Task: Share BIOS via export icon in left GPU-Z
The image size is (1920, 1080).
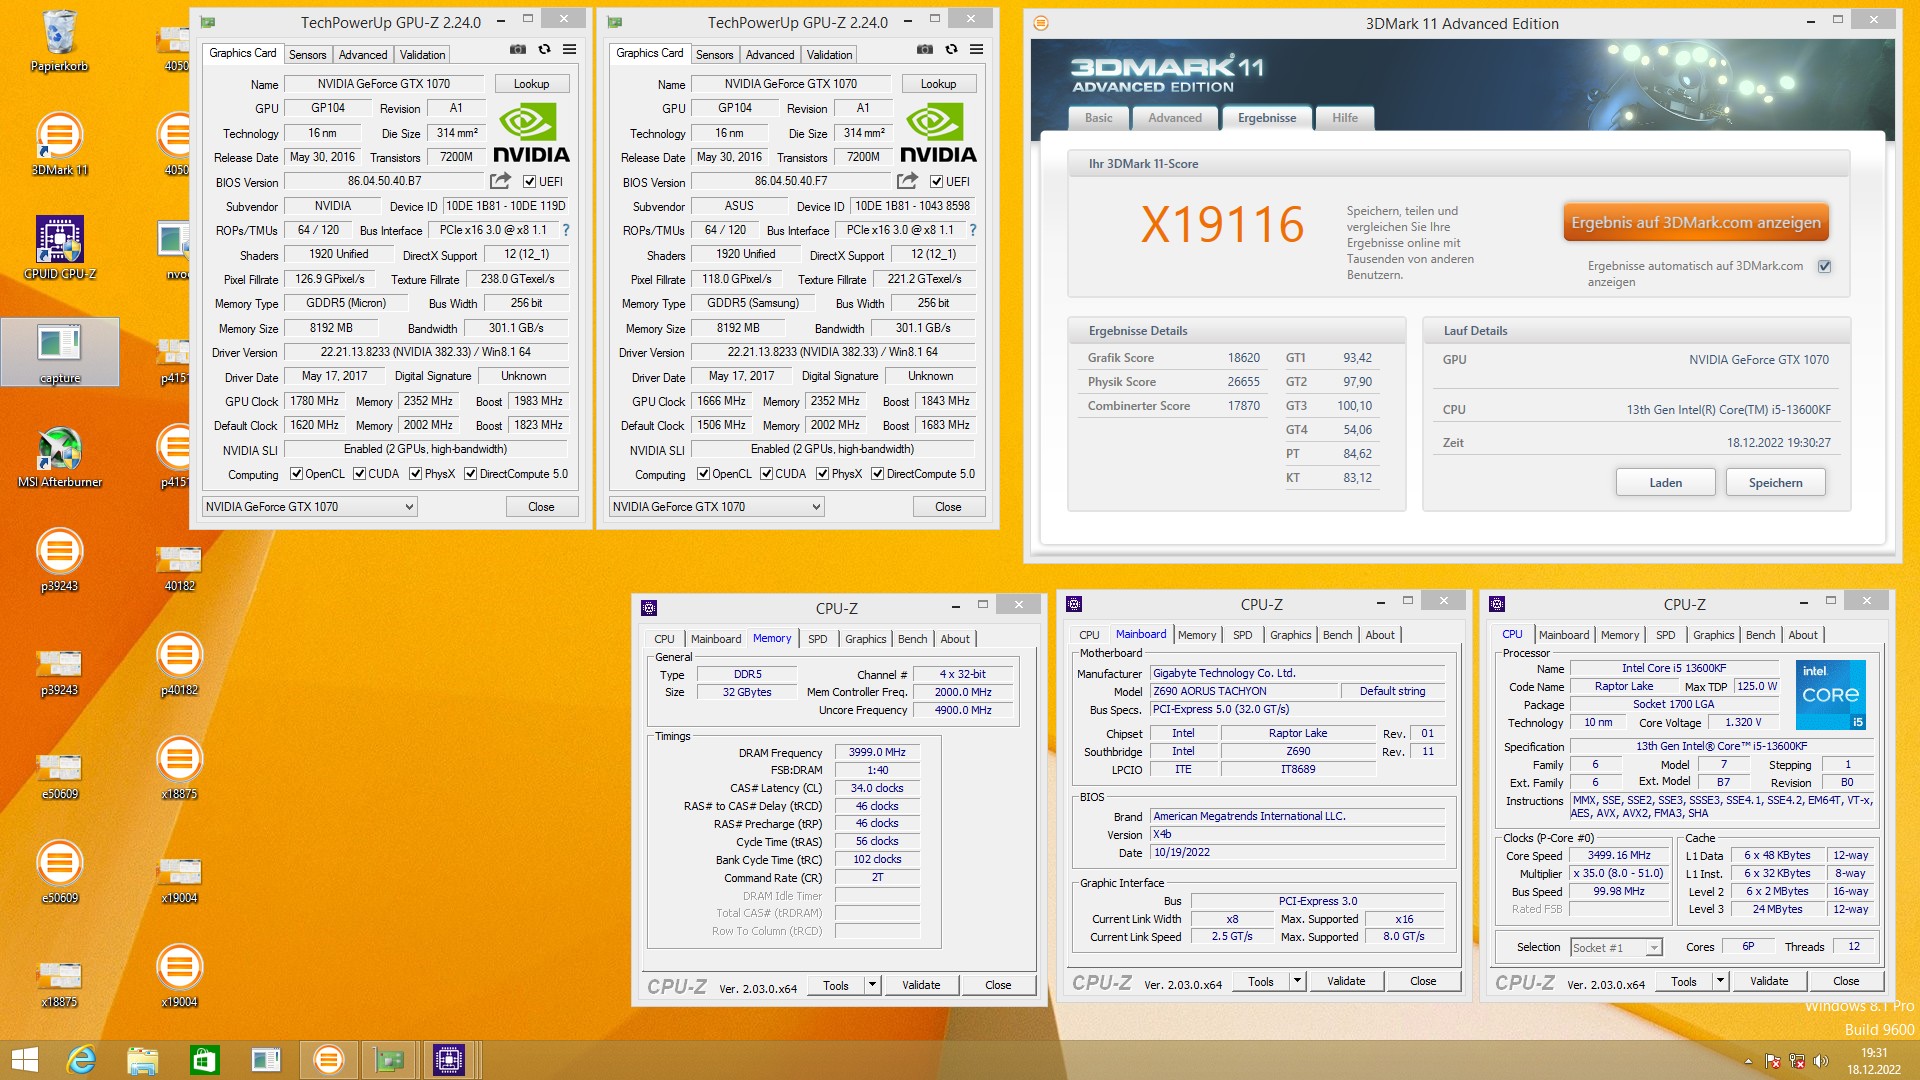Action: point(500,181)
